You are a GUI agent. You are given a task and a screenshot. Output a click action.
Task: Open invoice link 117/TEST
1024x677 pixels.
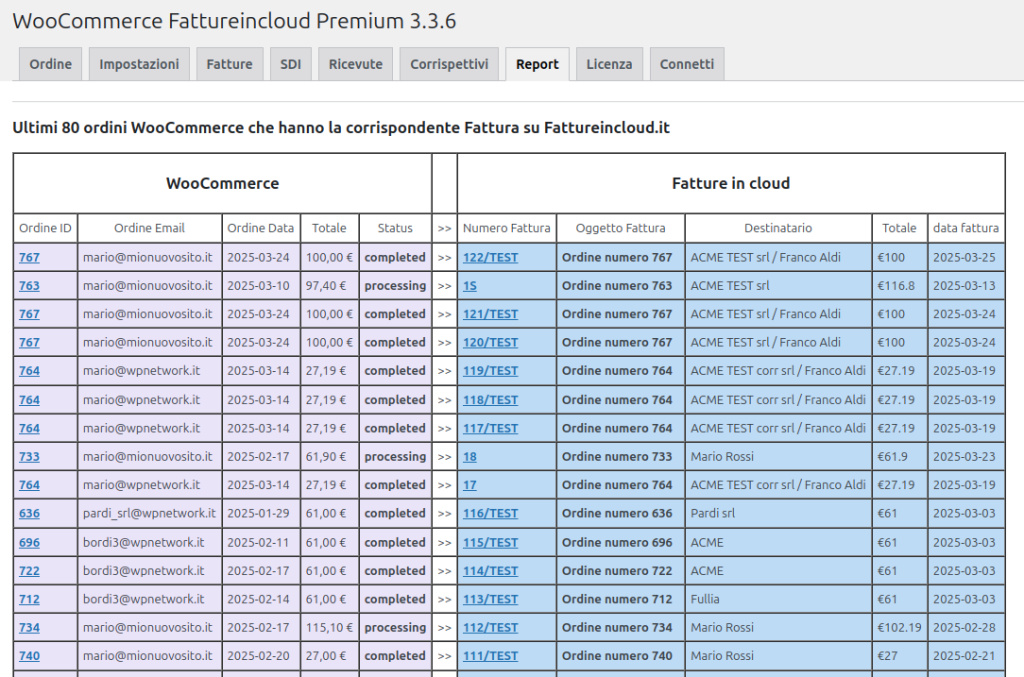click(x=490, y=428)
